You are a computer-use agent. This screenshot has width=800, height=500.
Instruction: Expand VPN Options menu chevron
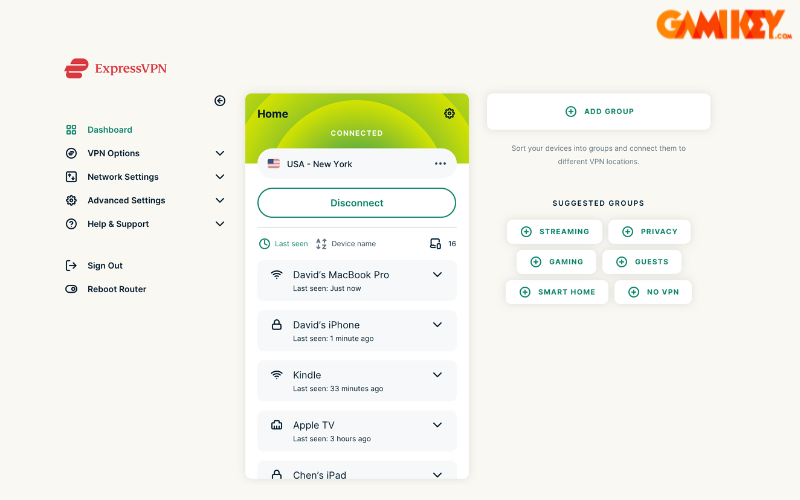coord(220,153)
